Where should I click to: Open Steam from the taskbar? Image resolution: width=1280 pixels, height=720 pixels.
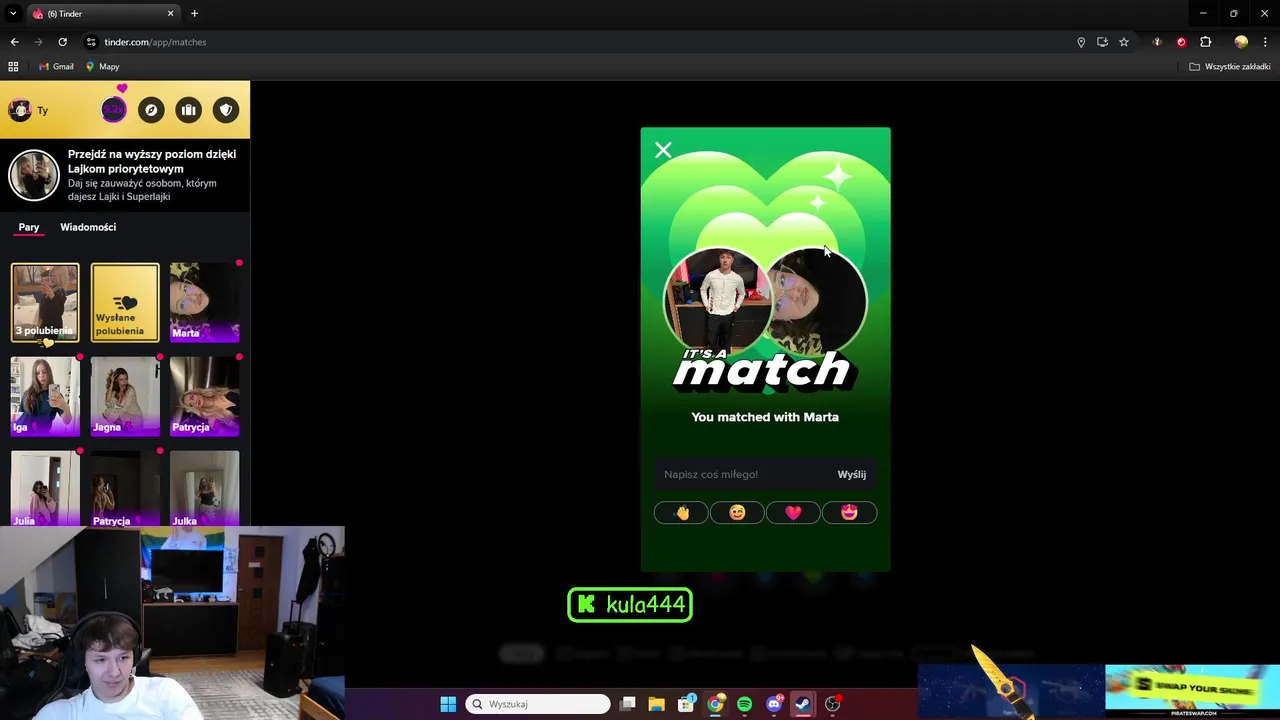803,704
